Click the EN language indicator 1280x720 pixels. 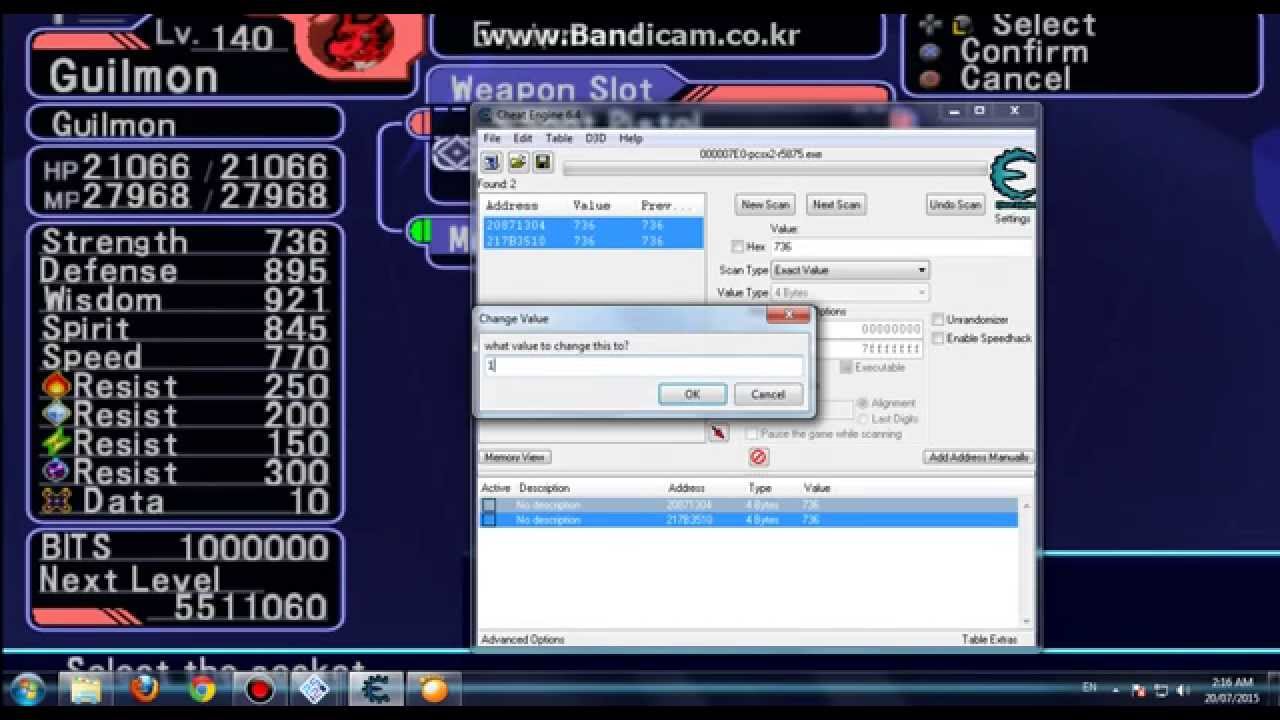coord(1090,688)
